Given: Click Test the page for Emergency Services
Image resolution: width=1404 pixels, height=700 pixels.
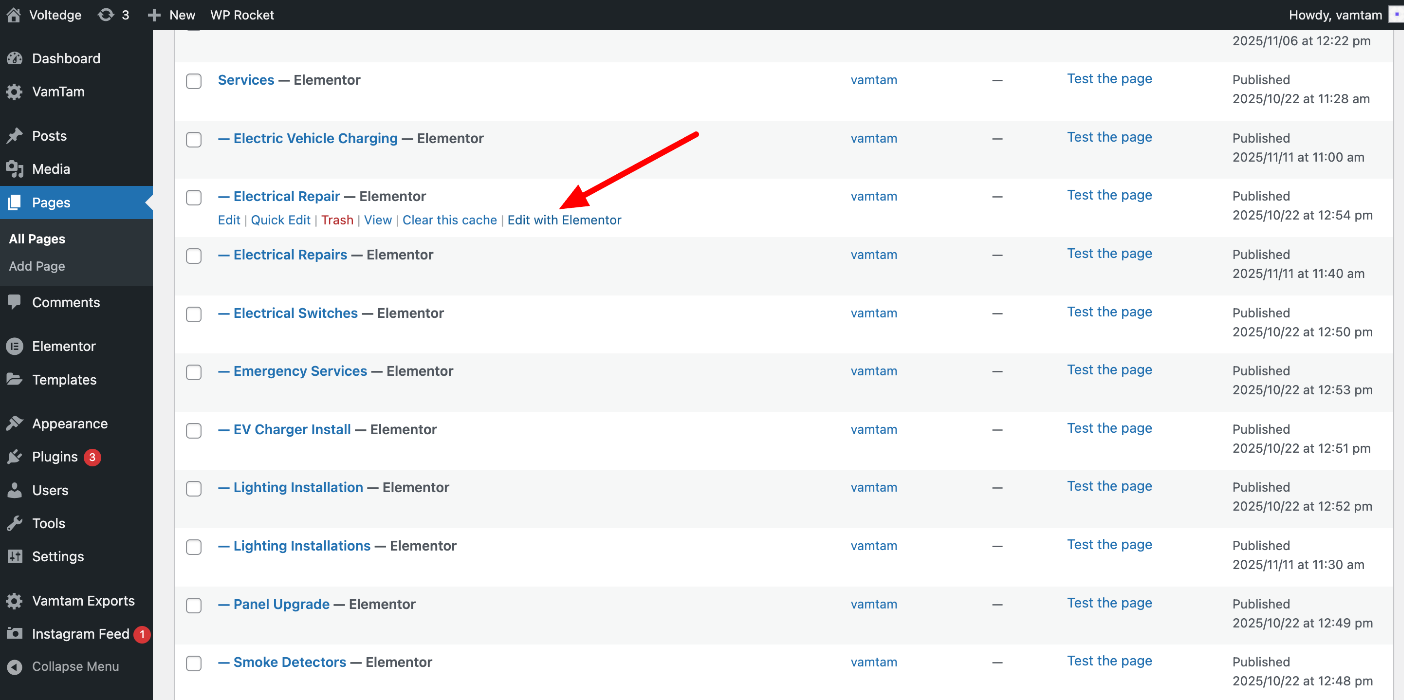Looking at the screenshot, I should click(1109, 370).
